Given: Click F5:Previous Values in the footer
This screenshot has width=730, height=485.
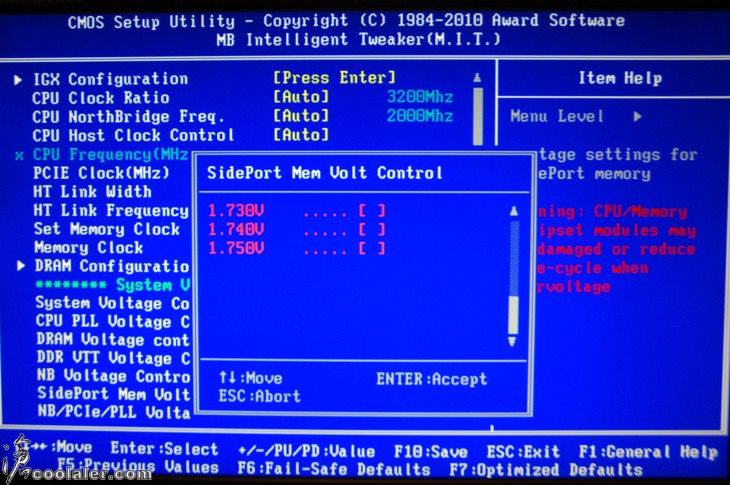Looking at the screenshot, I should click(x=138, y=466).
